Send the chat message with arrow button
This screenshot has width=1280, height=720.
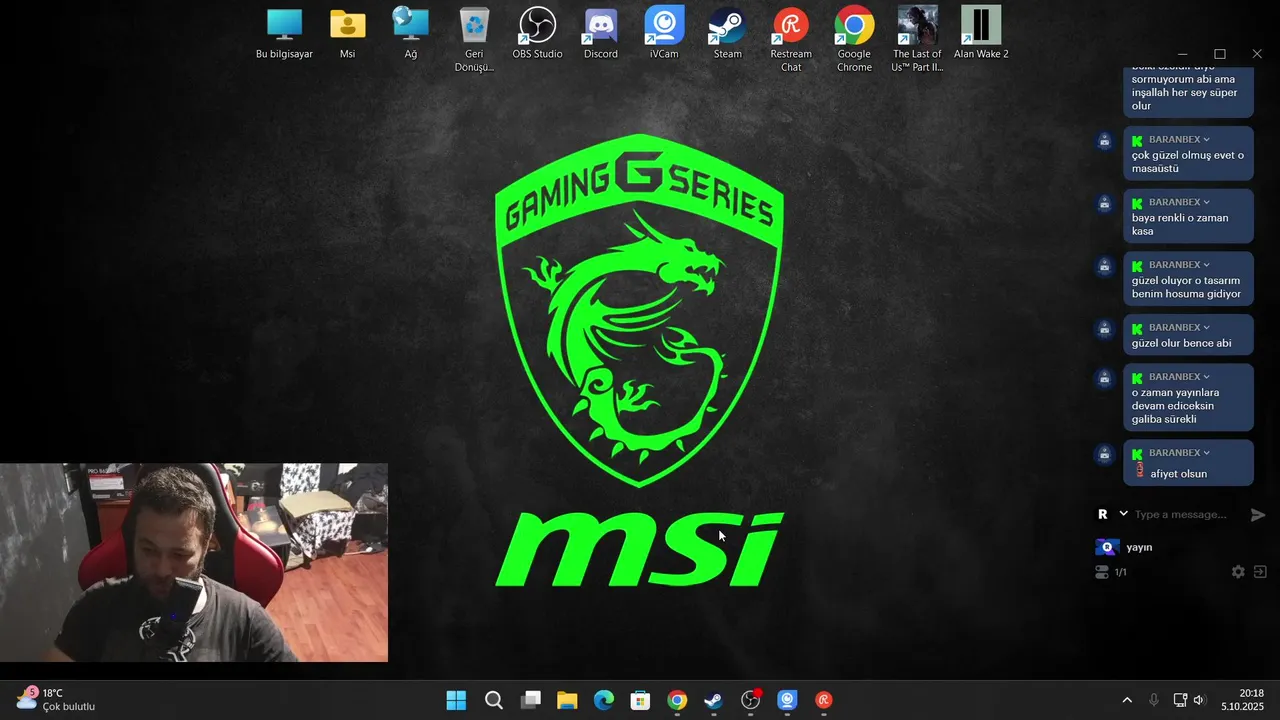click(x=1258, y=514)
